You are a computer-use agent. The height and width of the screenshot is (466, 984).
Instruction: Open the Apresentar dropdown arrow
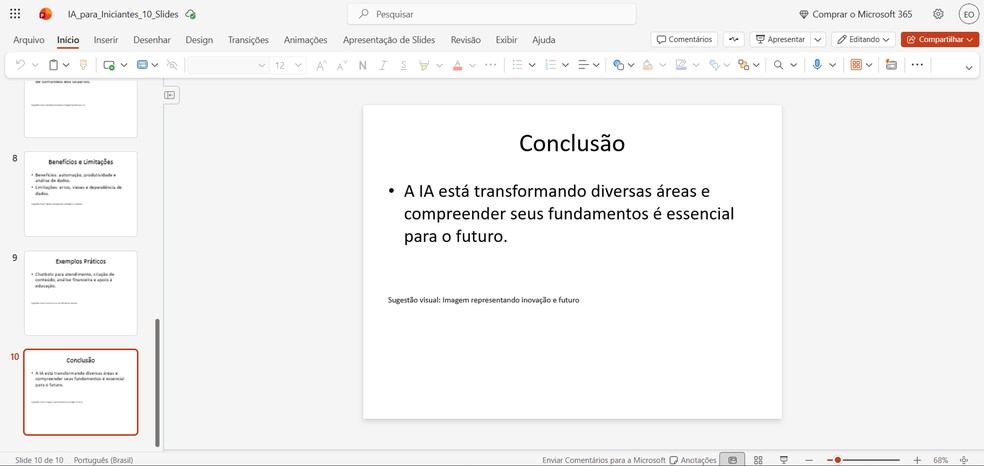(x=818, y=40)
